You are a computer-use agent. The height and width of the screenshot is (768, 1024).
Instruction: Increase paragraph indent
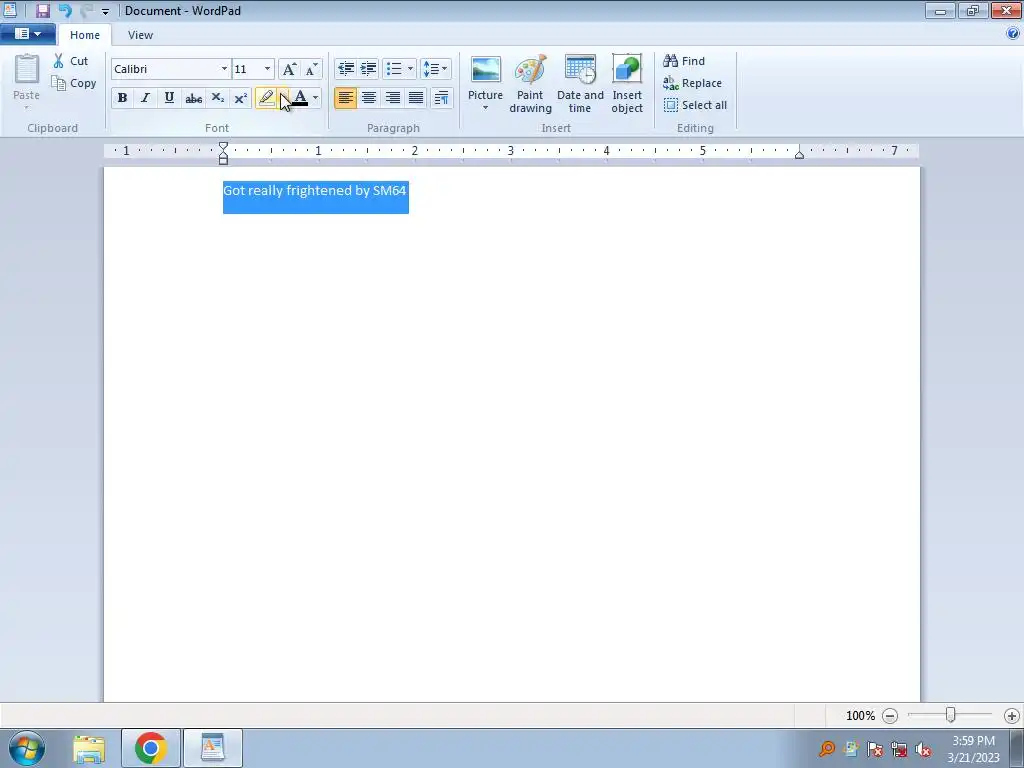368,69
